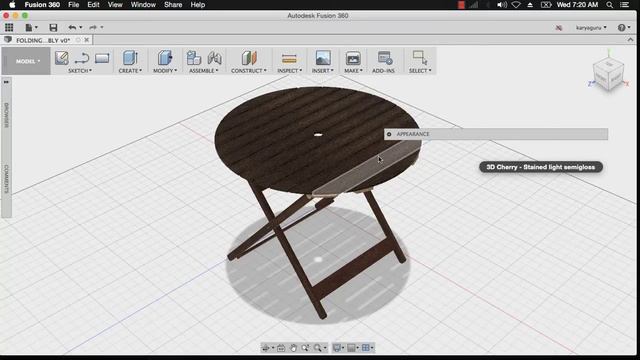This screenshot has height=360, width=640.
Task: Undo the last action arrow
Action: click(72, 27)
